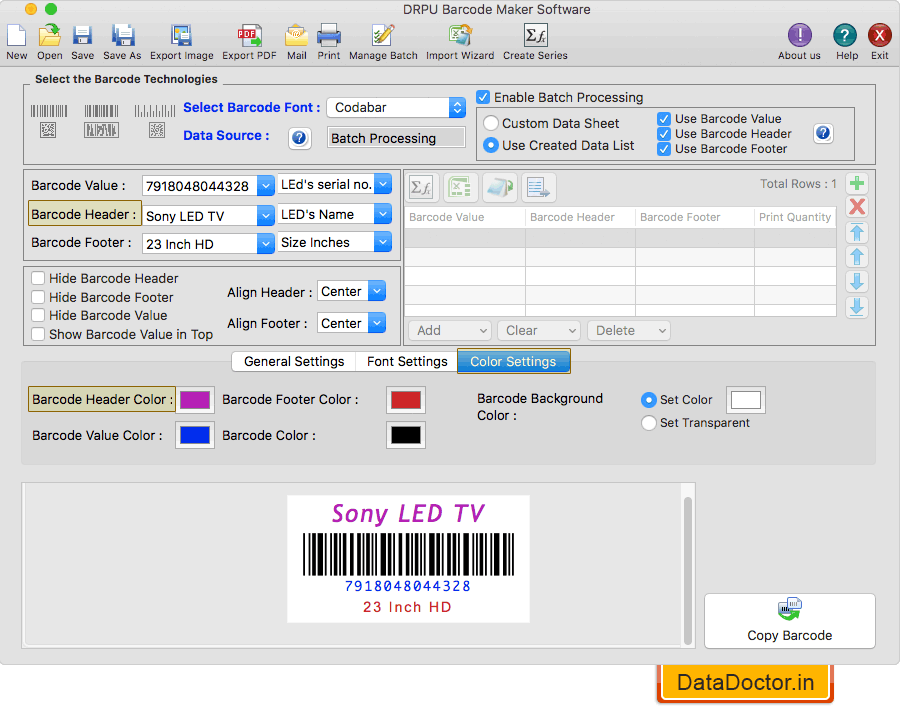Enable the Custom Data Sheet option

(x=489, y=123)
